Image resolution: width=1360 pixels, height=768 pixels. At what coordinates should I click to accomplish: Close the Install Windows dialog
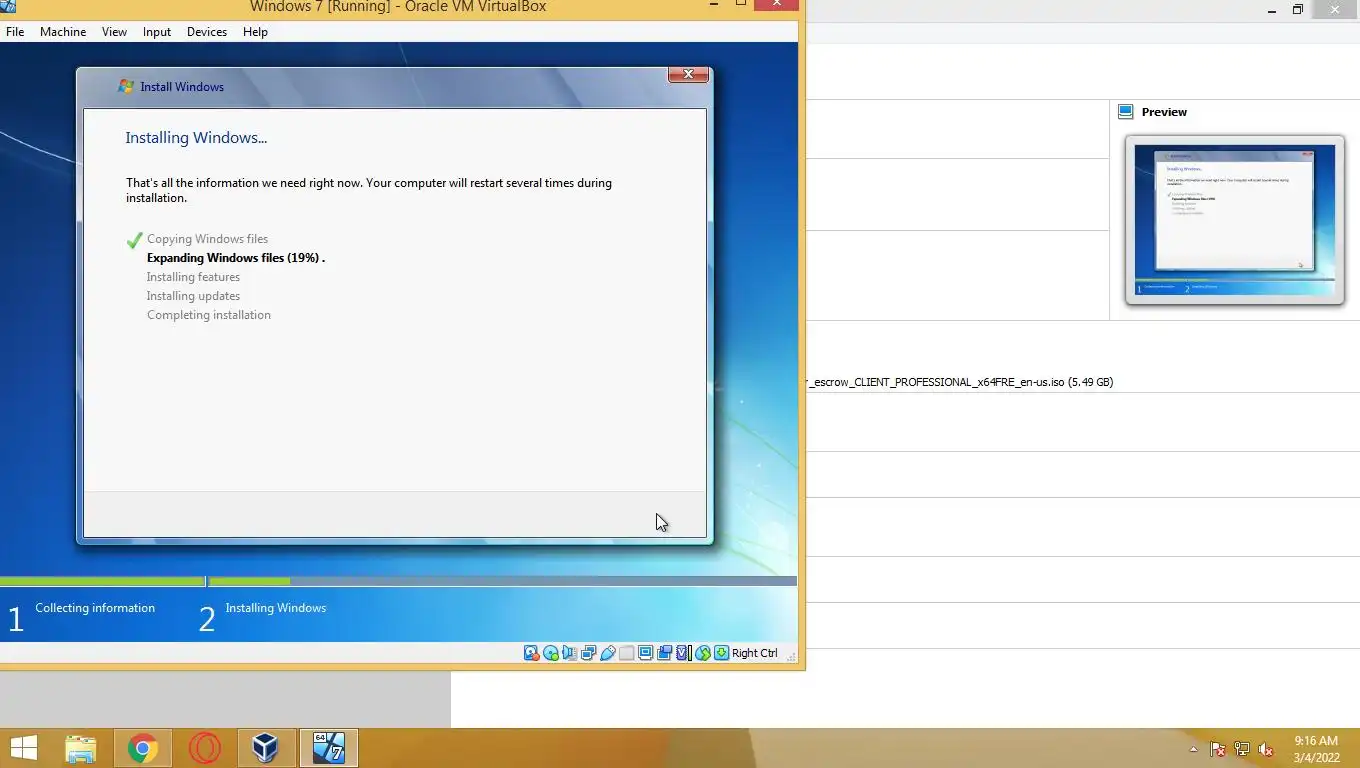pos(688,75)
